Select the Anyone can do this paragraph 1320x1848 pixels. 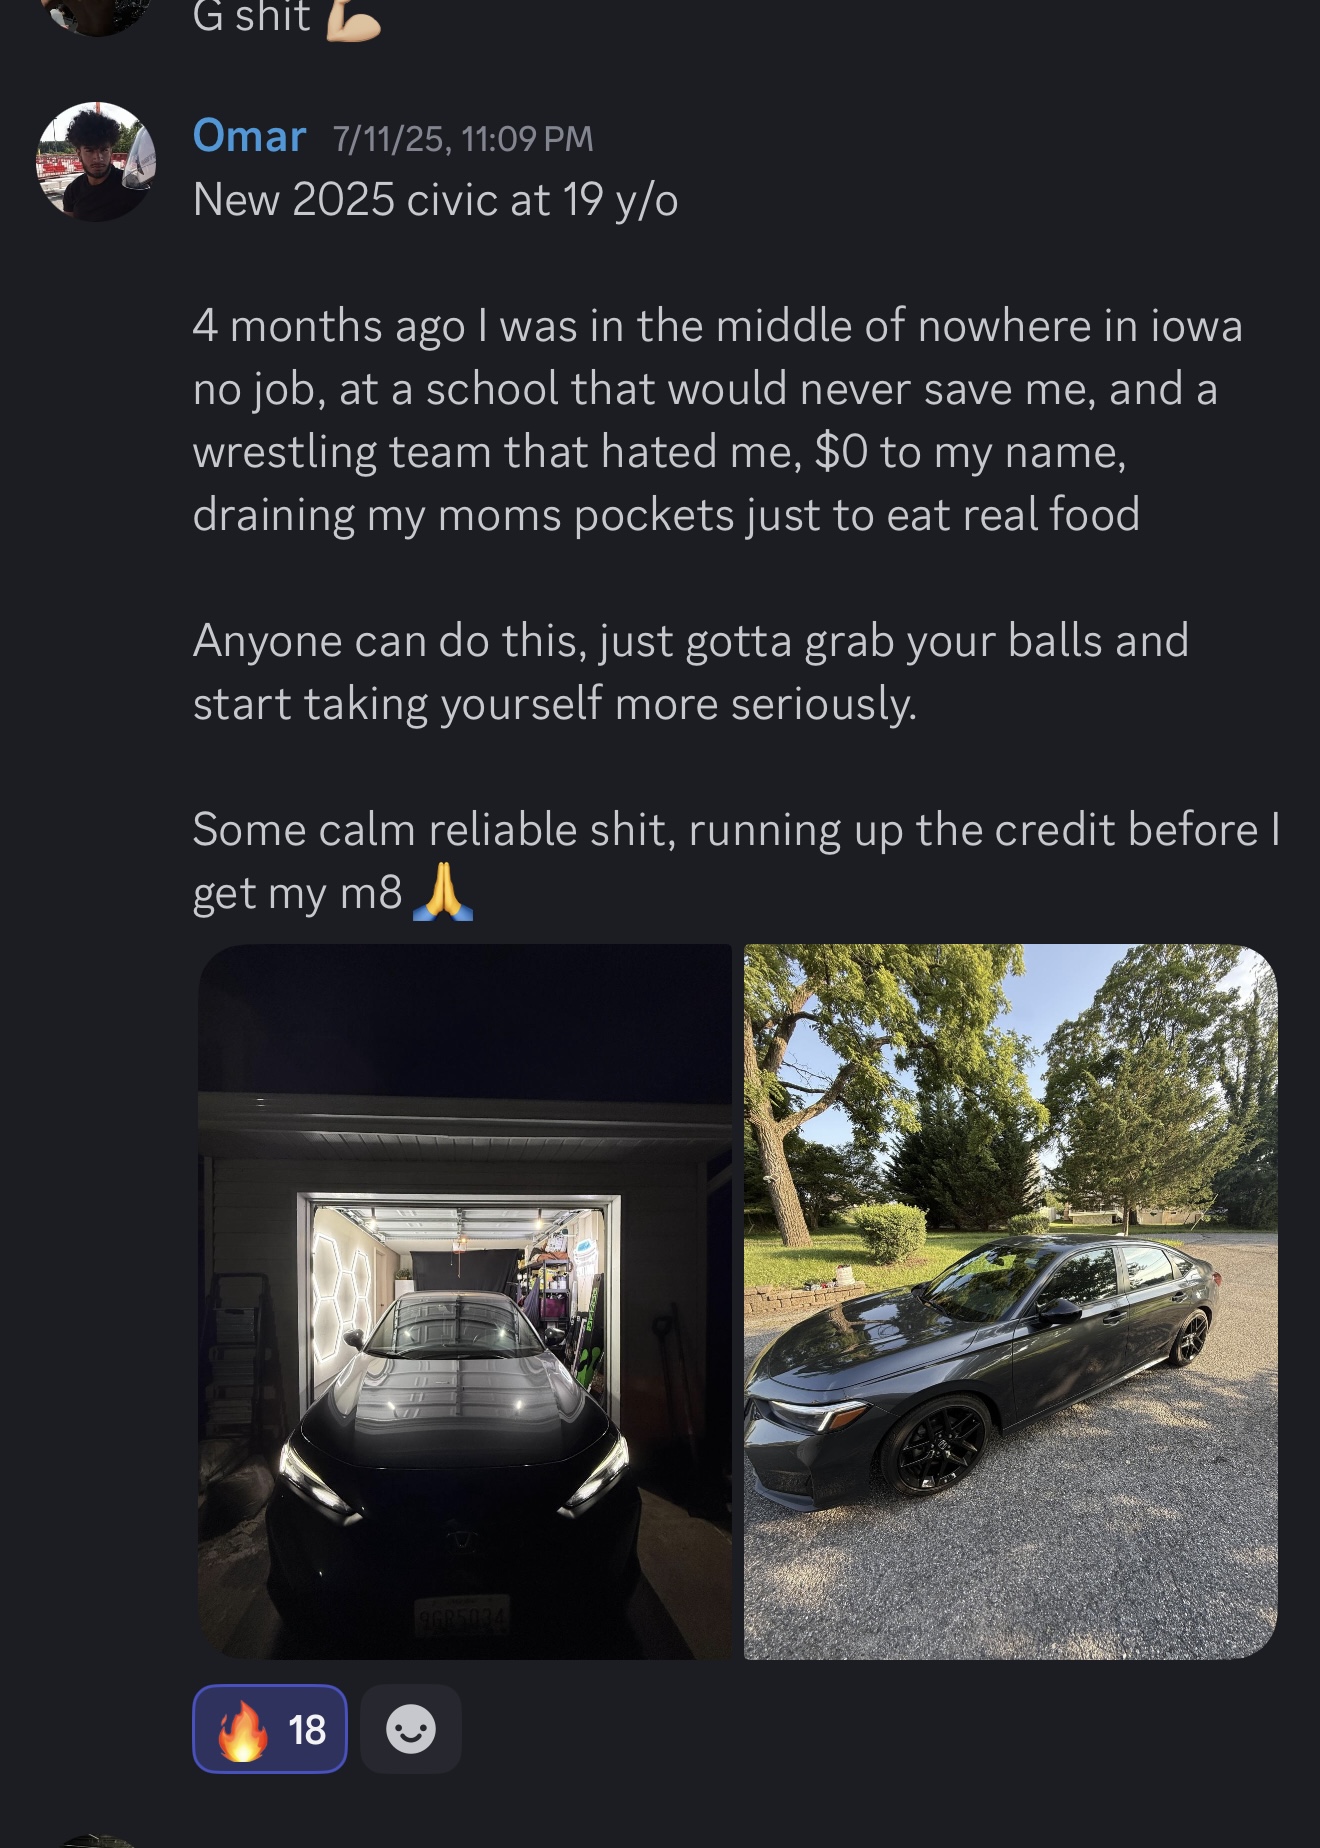tap(691, 672)
